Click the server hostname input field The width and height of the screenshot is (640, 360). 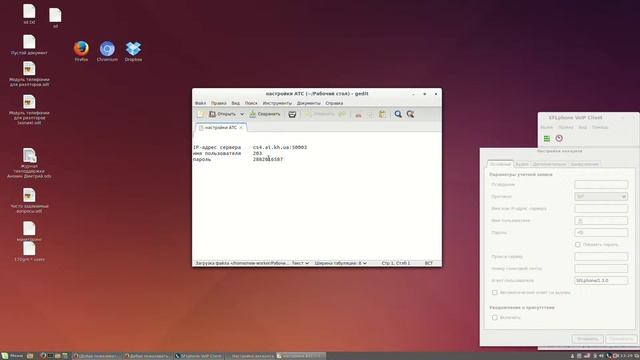click(x=601, y=209)
